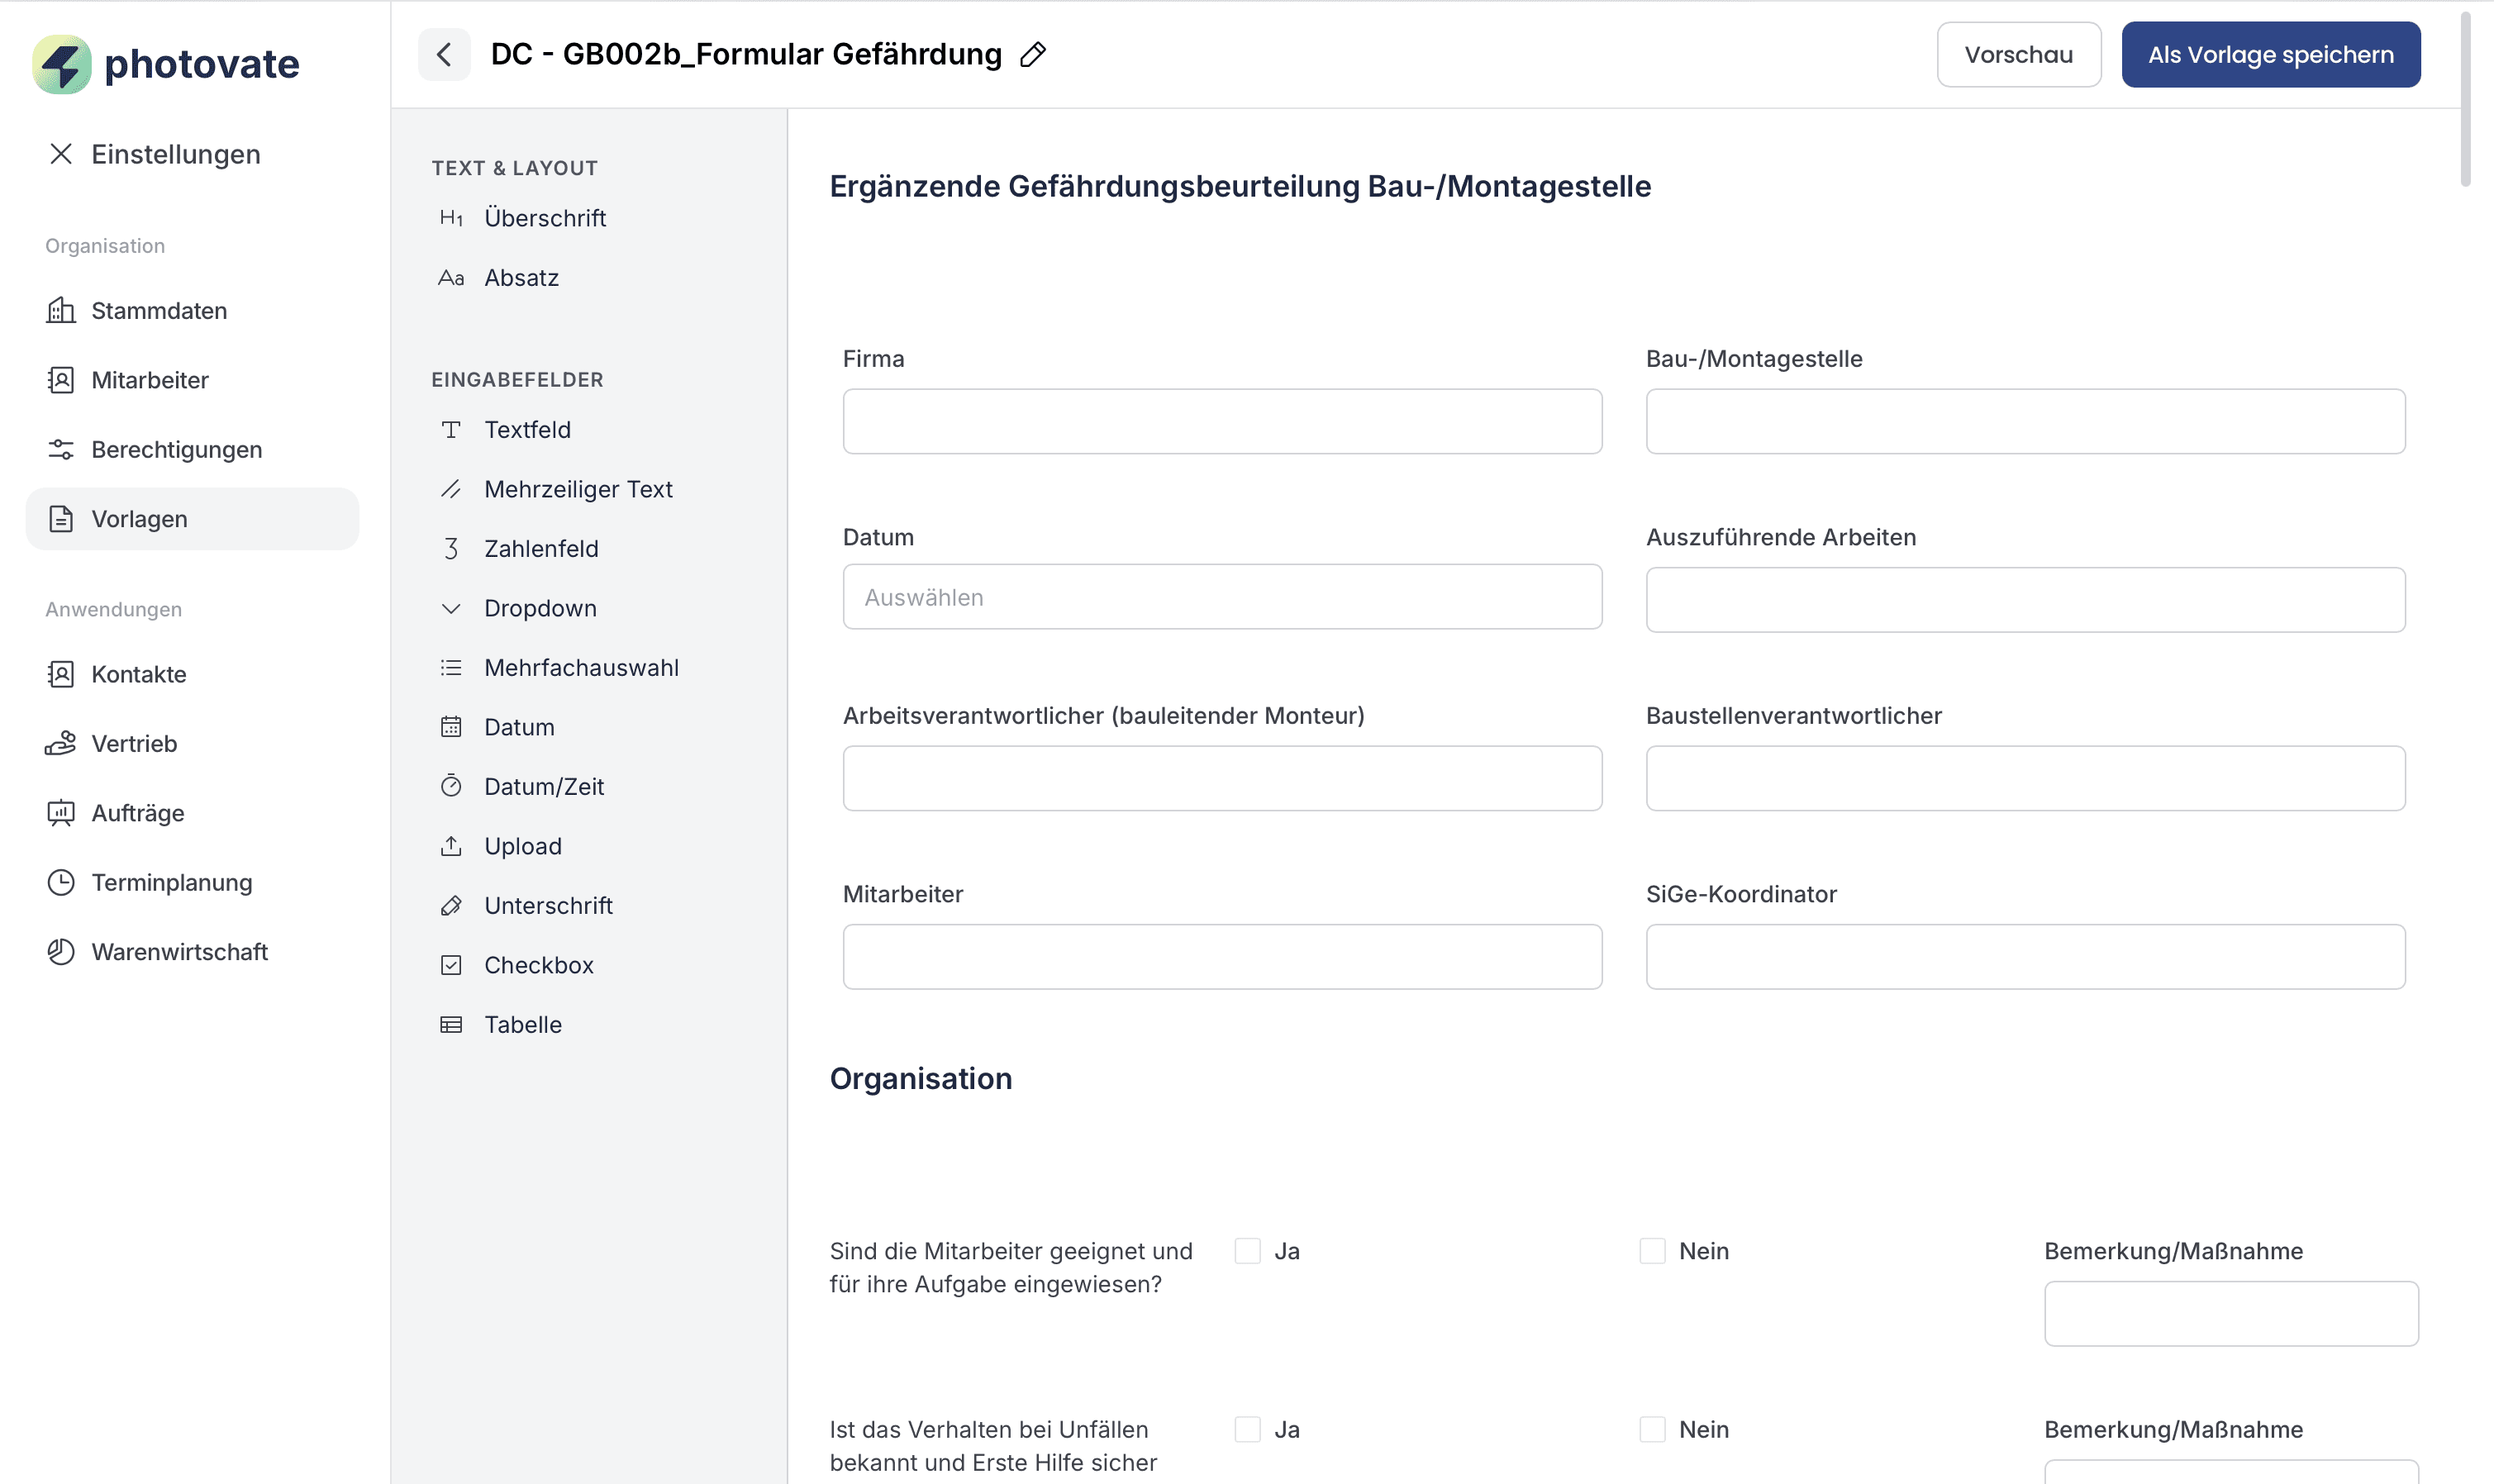Close Einstellungen with the X icon
This screenshot has height=1484, width=2494.
[x=61, y=154]
